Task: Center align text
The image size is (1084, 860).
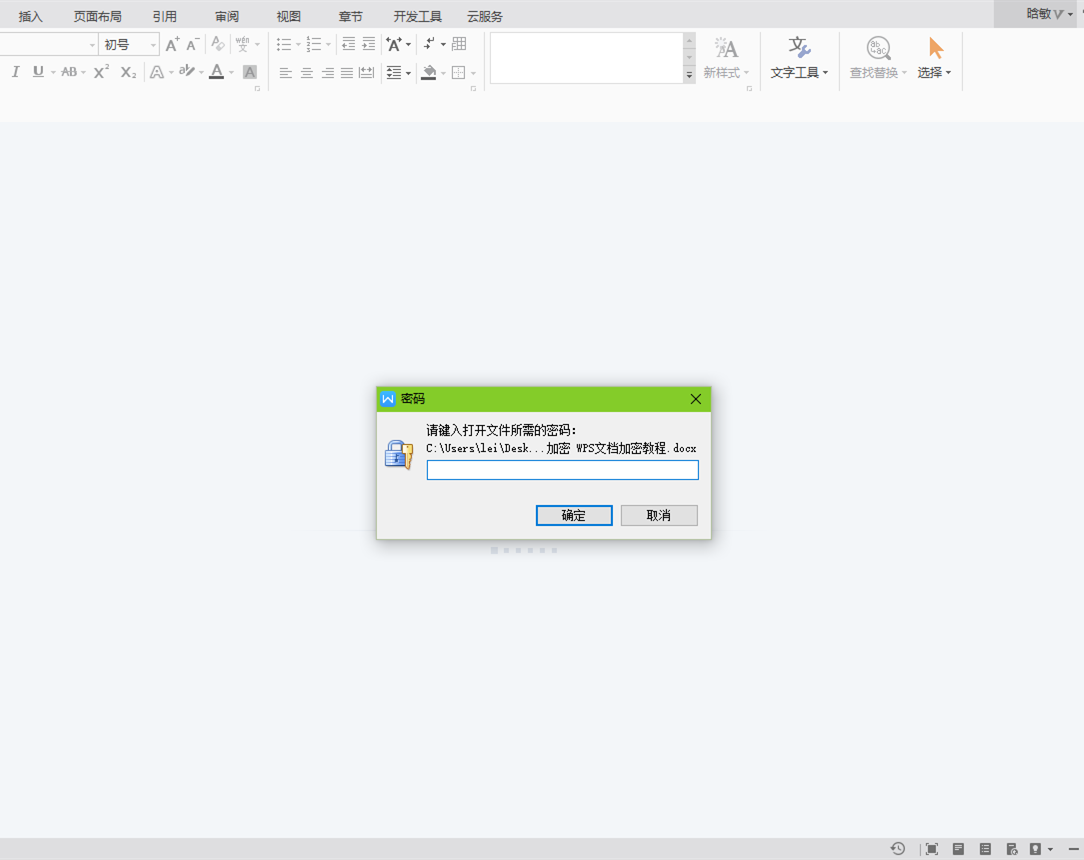Action: pos(307,72)
